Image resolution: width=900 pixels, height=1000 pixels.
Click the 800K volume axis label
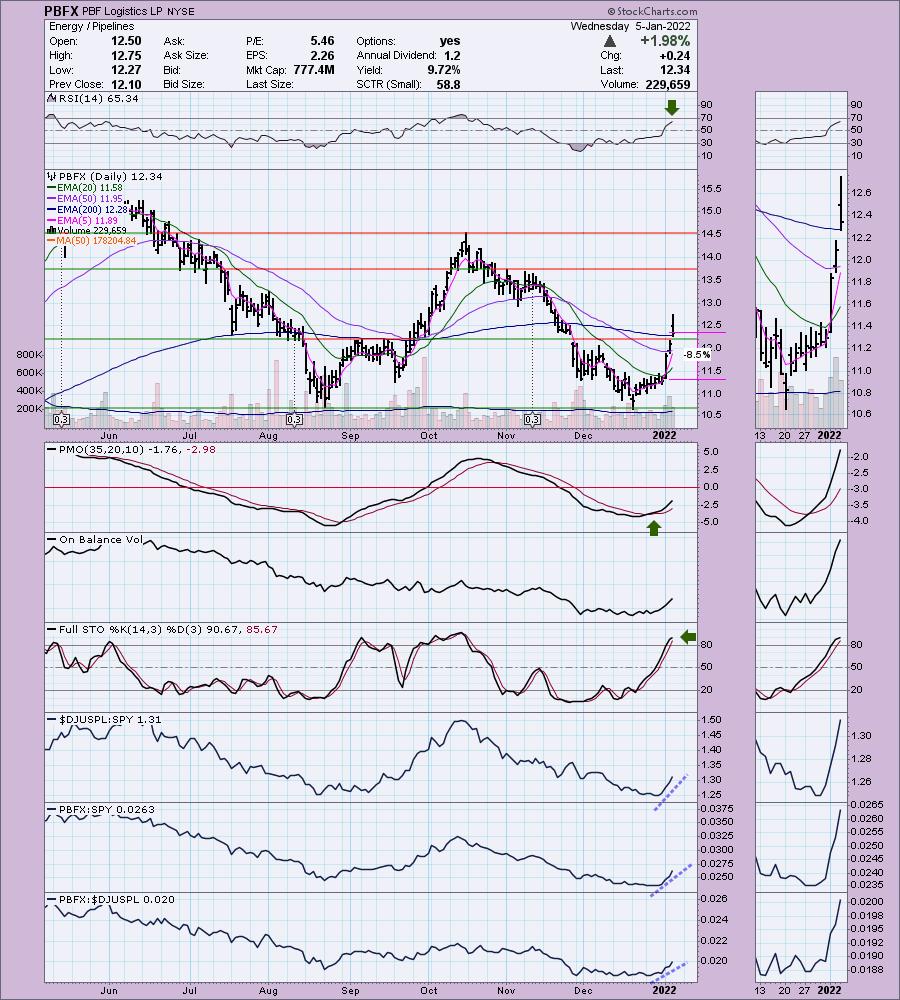[29, 355]
